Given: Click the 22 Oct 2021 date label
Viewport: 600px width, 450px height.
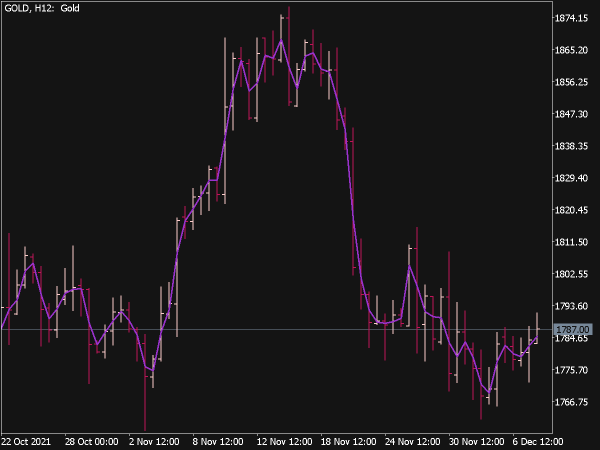Looking at the screenshot, I should click(x=26, y=442).
